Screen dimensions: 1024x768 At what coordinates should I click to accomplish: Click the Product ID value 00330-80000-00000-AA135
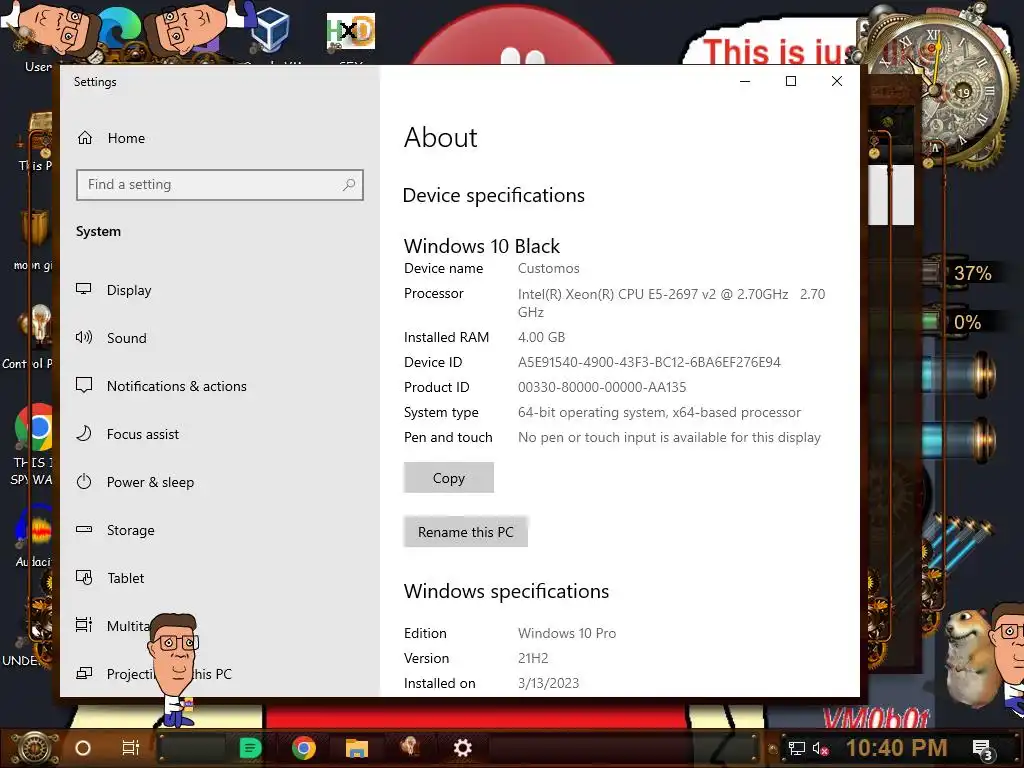(x=602, y=387)
